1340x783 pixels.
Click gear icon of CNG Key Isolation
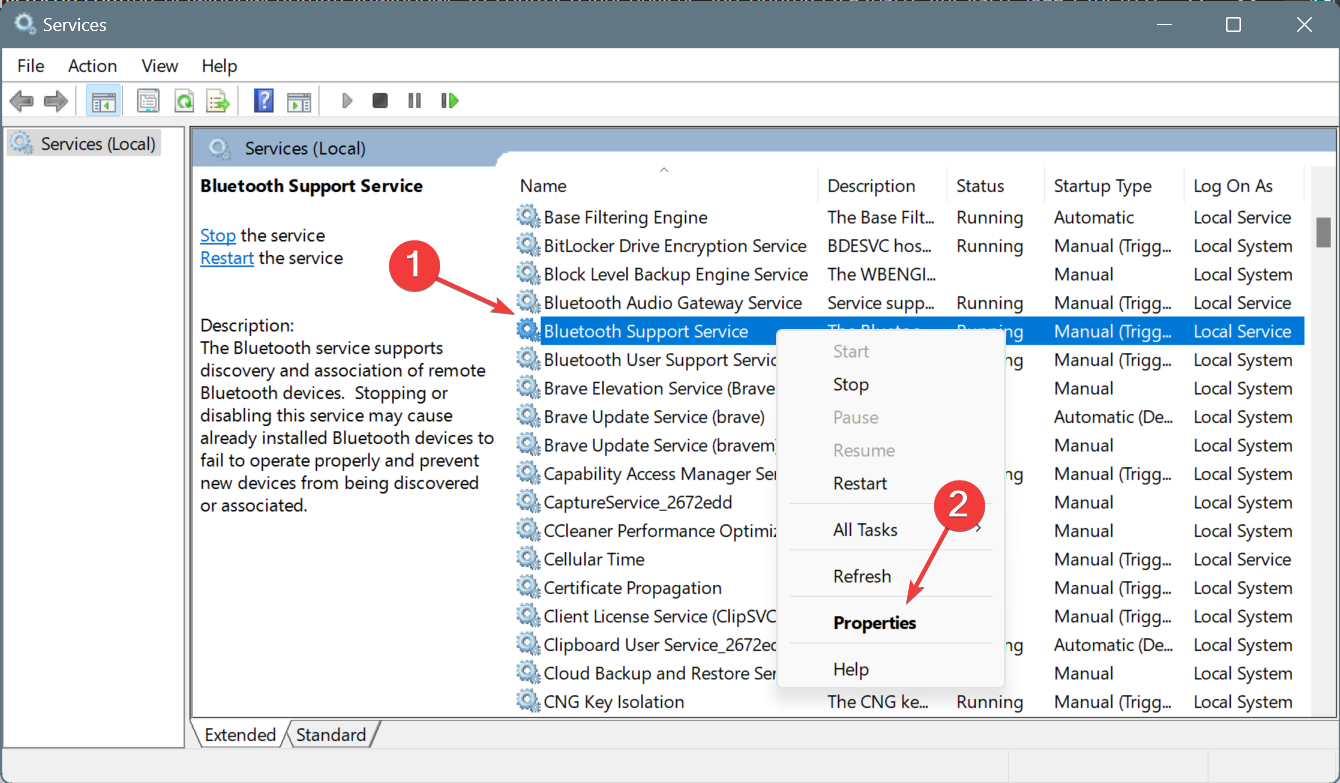(528, 702)
